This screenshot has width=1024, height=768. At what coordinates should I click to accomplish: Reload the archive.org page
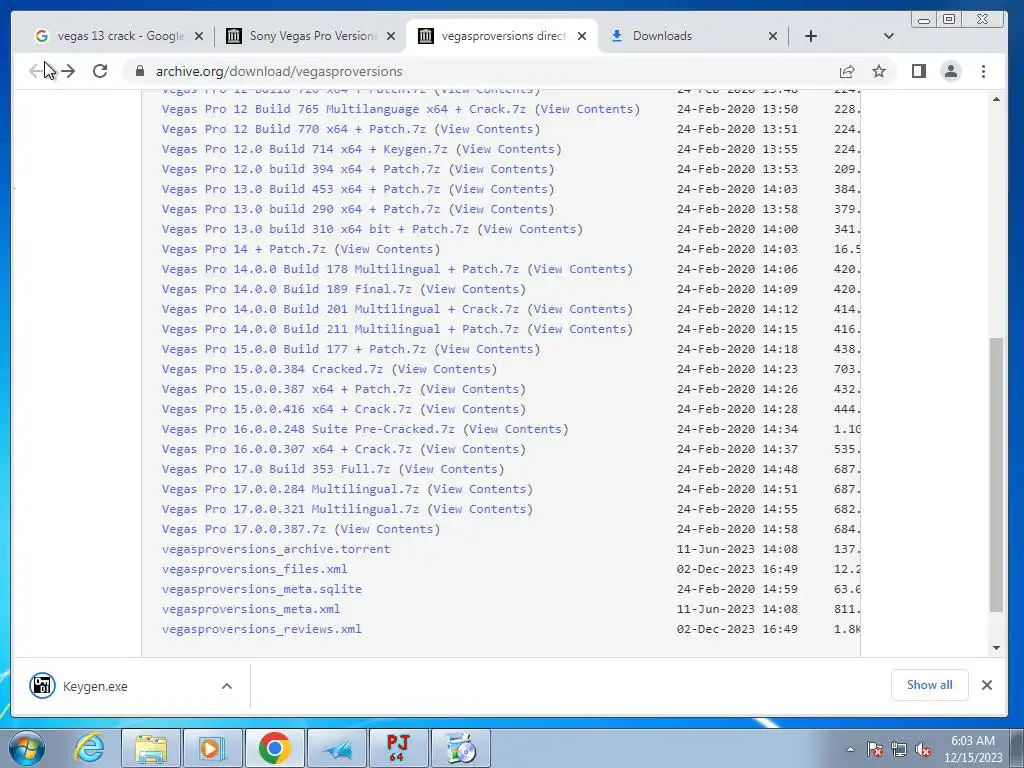tap(100, 71)
